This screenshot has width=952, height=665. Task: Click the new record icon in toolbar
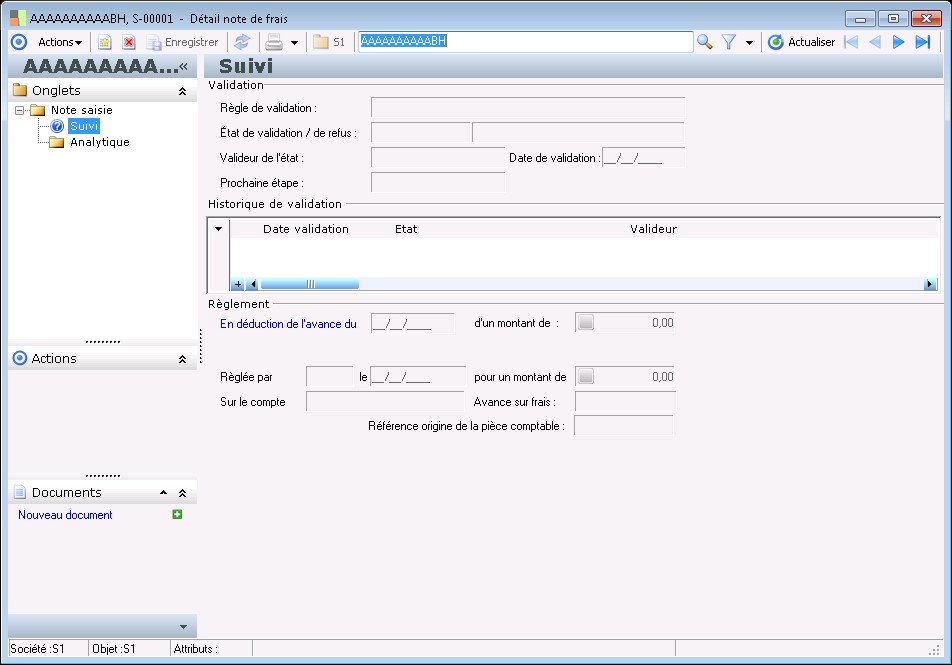tap(104, 42)
